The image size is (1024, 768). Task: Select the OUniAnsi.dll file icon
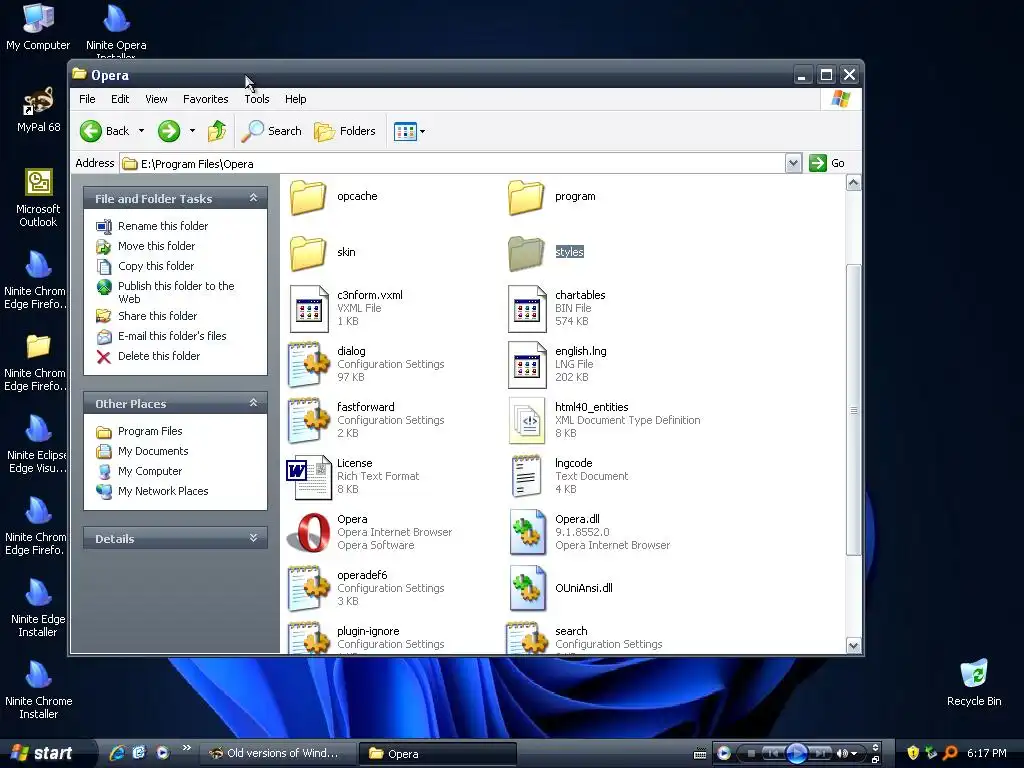(x=528, y=588)
